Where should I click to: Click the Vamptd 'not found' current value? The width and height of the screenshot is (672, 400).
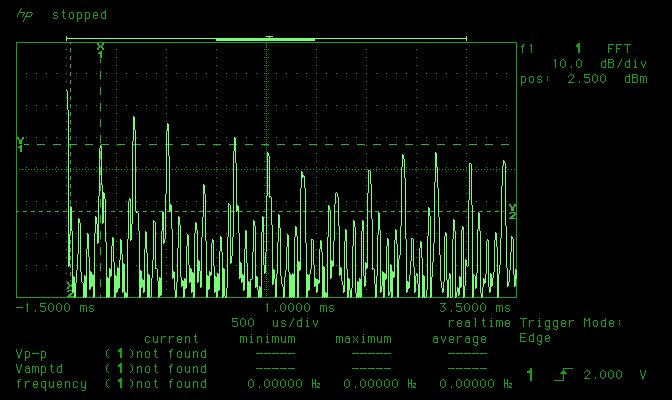171,369
